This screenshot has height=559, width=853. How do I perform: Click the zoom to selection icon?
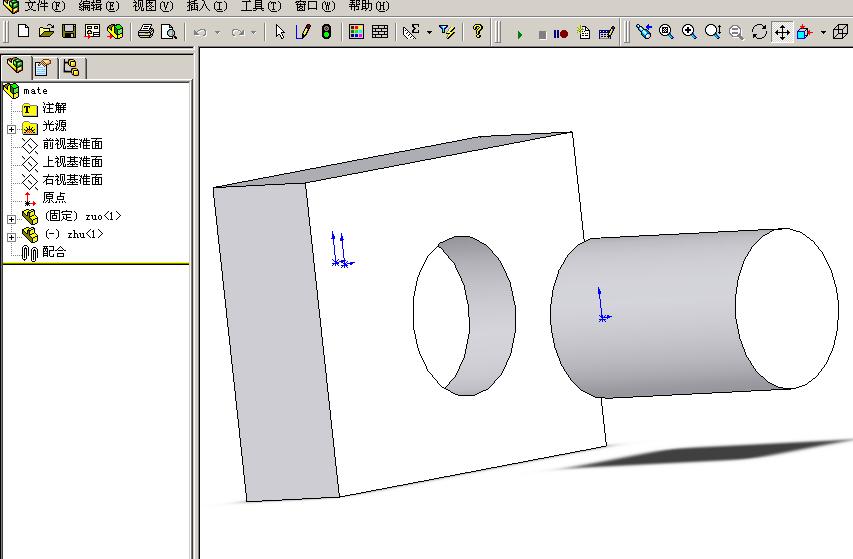click(736, 33)
